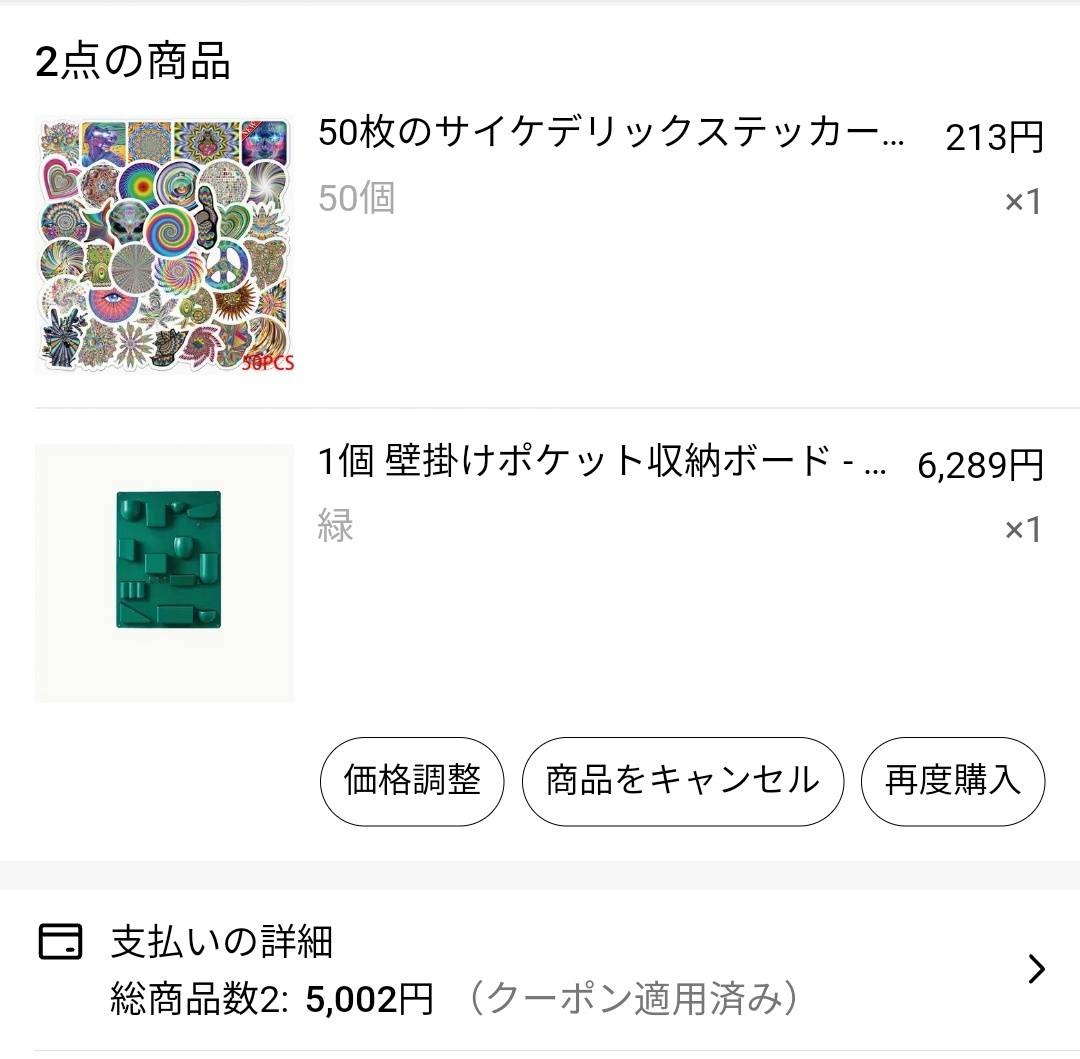This screenshot has width=1080, height=1059.
Task: Tap the sticker item ×1 quantity
Action: tap(1022, 202)
